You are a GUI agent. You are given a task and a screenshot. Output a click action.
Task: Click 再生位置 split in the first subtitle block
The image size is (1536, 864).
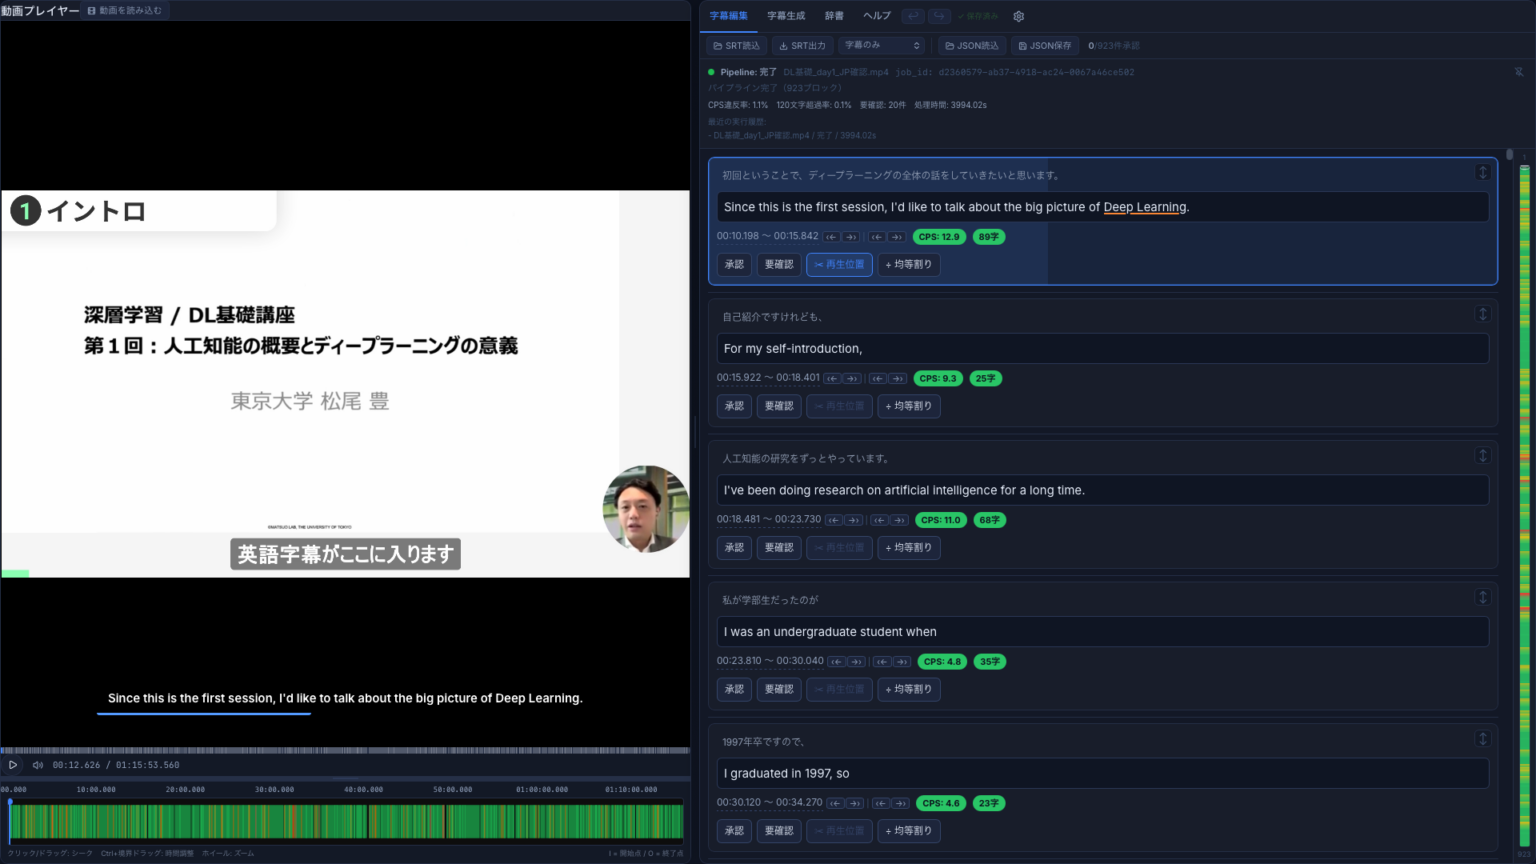coord(839,265)
